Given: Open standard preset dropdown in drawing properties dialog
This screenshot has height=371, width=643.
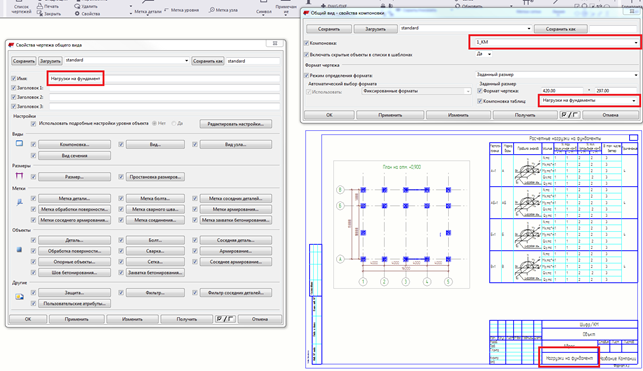Looking at the screenshot, I should pyautogui.click(x=127, y=61).
